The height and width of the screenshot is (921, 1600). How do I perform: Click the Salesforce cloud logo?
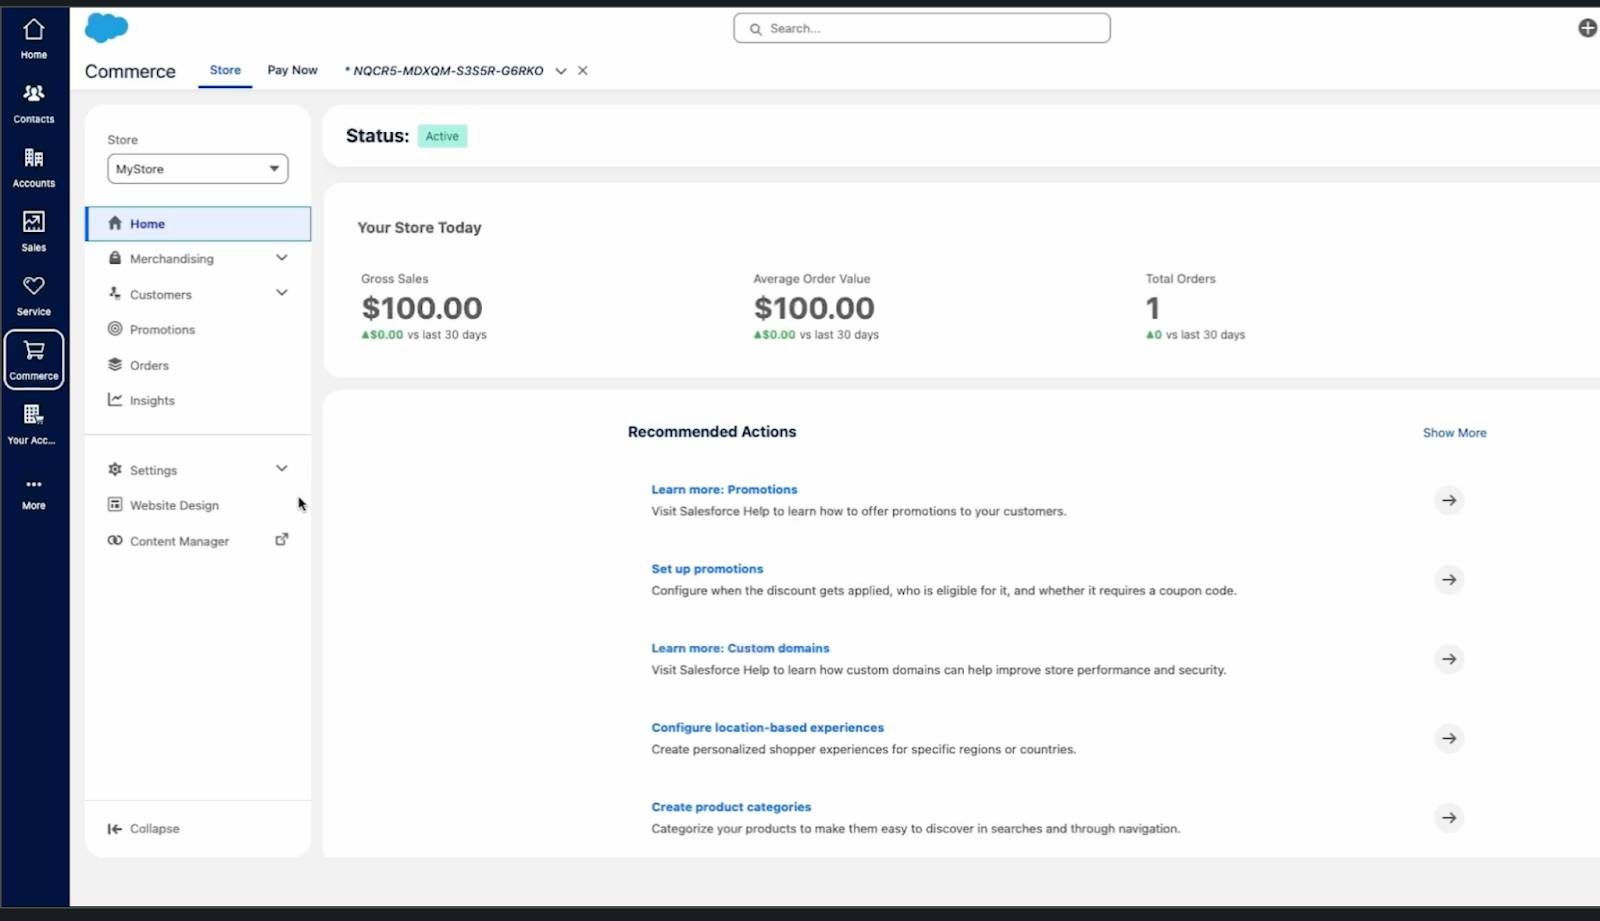pos(106,27)
